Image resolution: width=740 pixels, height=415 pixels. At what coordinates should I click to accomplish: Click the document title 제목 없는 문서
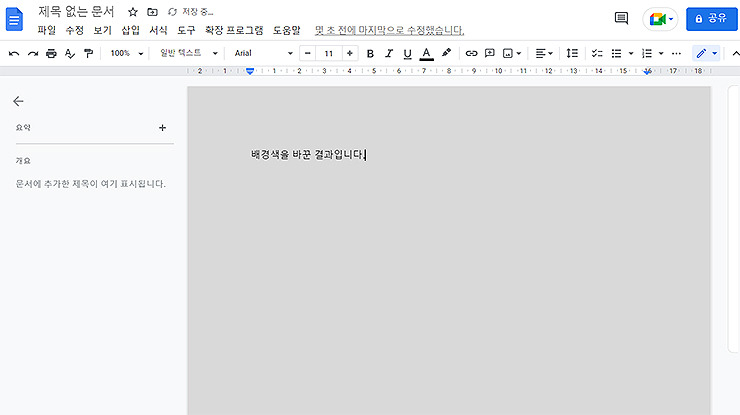pyautogui.click(x=76, y=11)
